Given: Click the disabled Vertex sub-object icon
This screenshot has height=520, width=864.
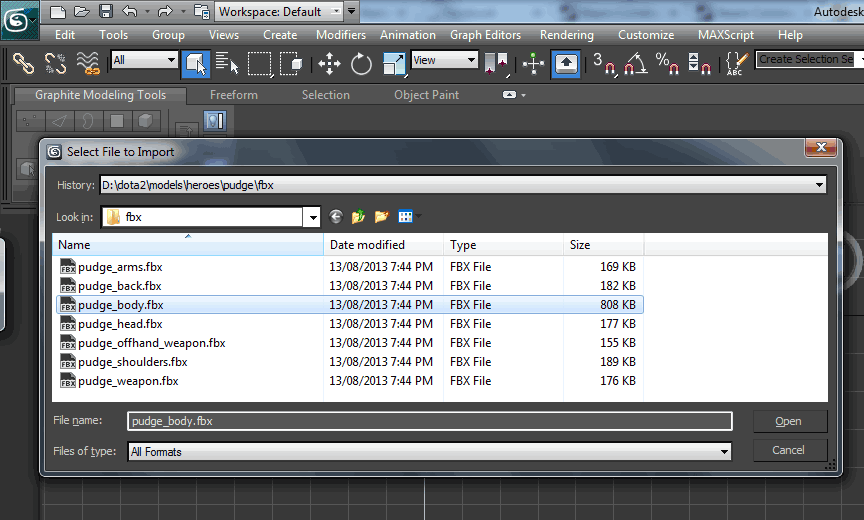Looking at the screenshot, I should click(30, 121).
